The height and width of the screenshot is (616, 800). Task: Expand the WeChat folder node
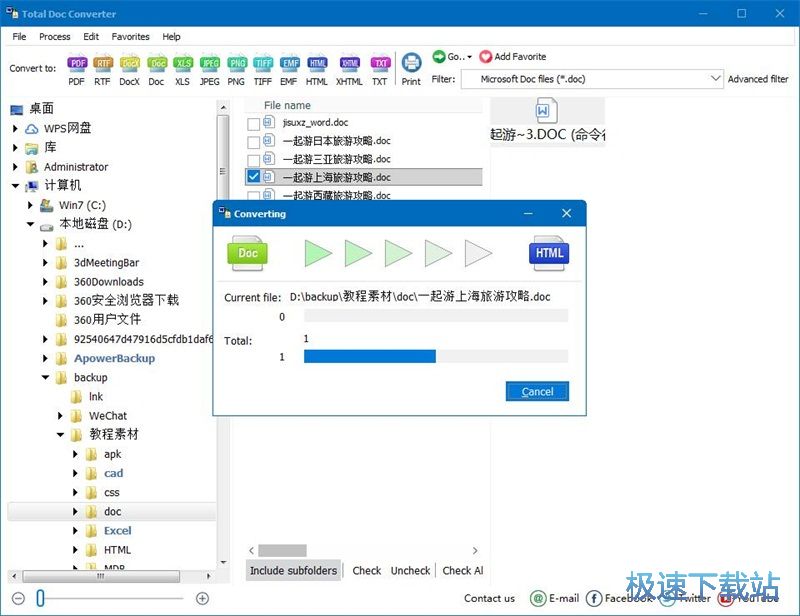(60, 416)
